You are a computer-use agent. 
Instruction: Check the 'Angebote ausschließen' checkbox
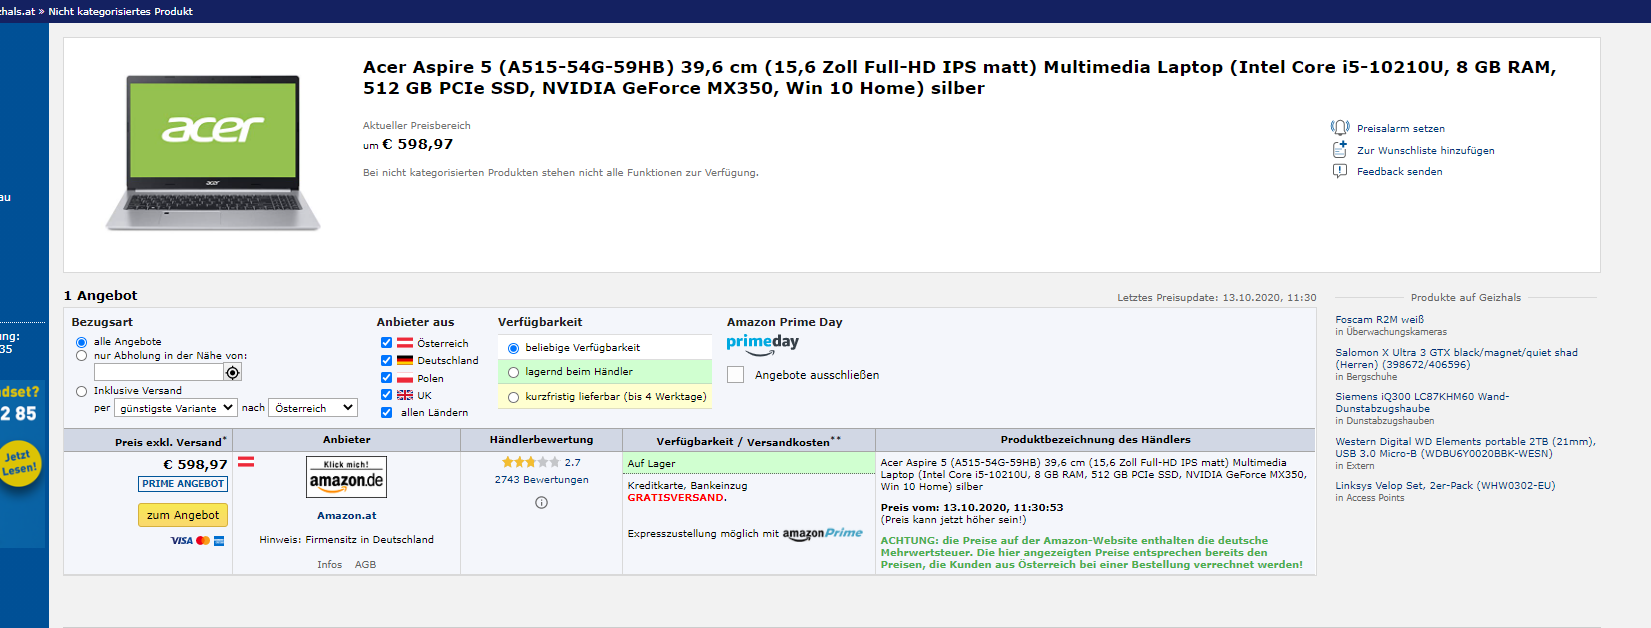[736, 375]
